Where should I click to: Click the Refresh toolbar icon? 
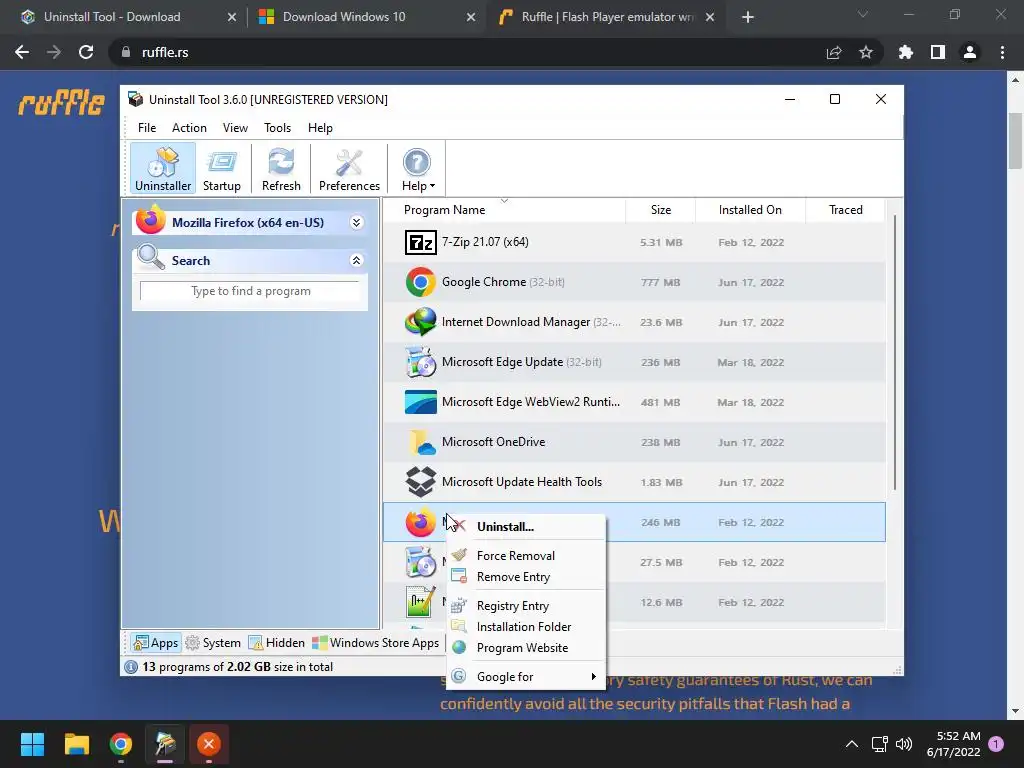tap(281, 168)
